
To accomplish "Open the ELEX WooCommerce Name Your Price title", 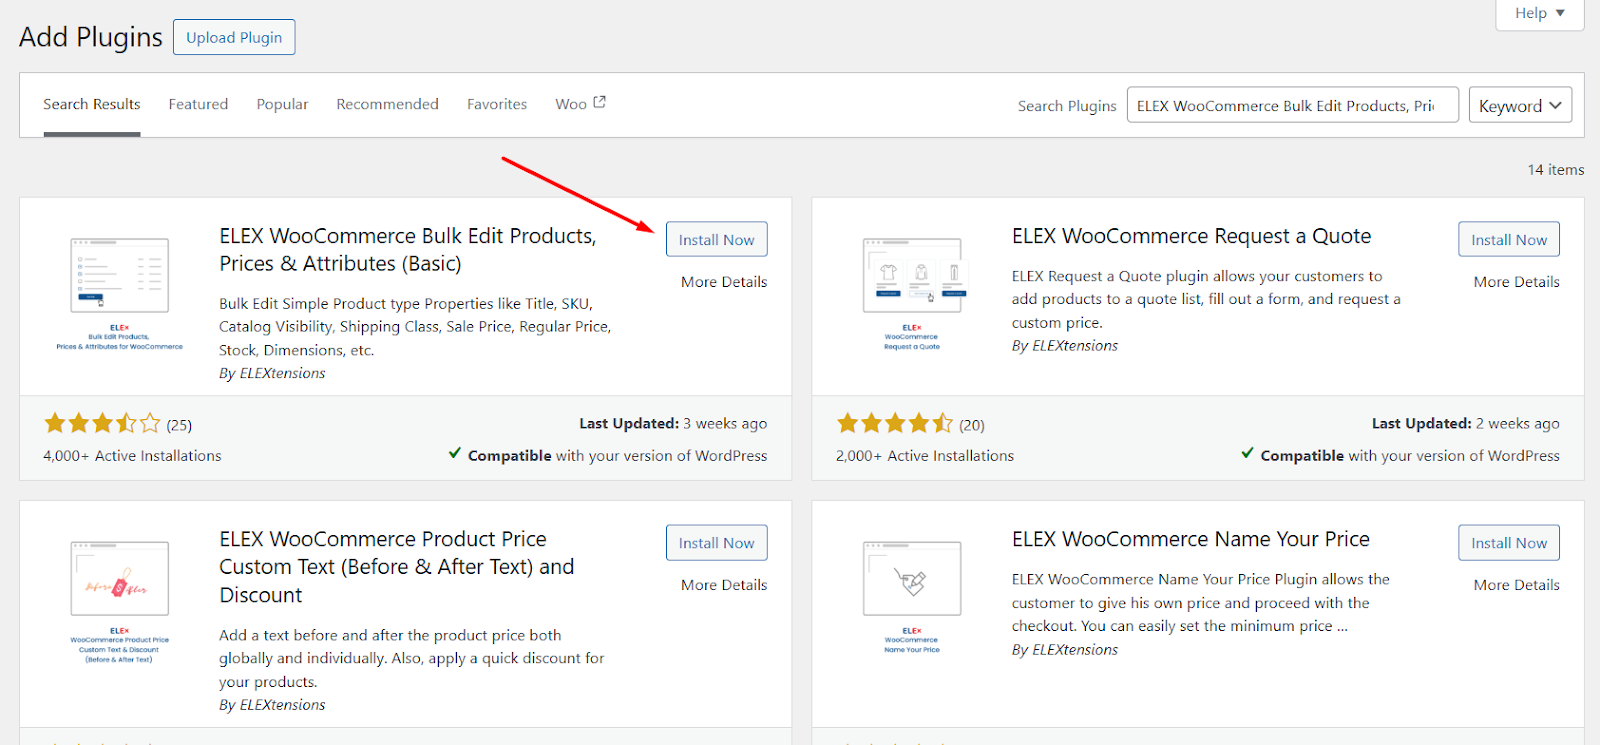I will pyautogui.click(x=1190, y=539).
